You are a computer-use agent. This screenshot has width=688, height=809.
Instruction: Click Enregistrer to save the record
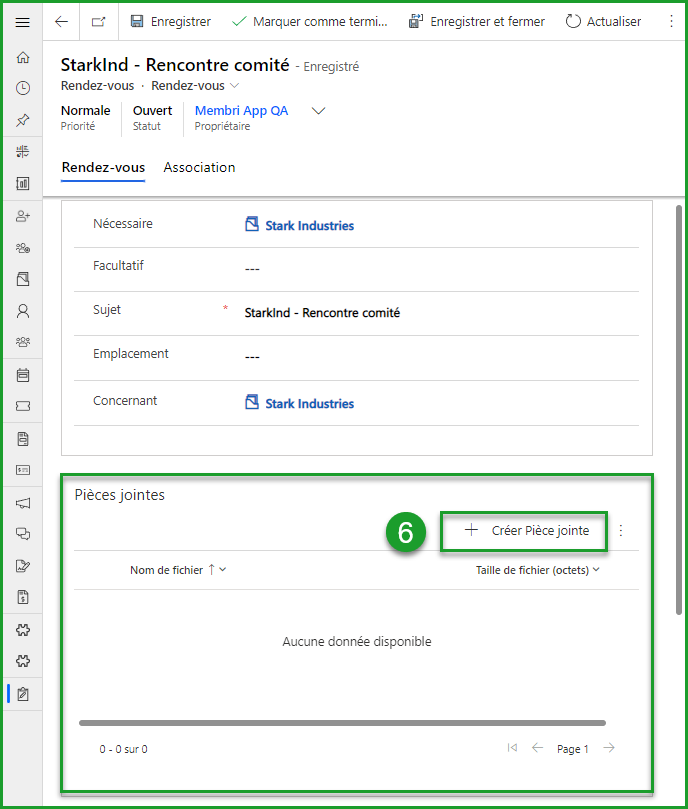pos(170,21)
